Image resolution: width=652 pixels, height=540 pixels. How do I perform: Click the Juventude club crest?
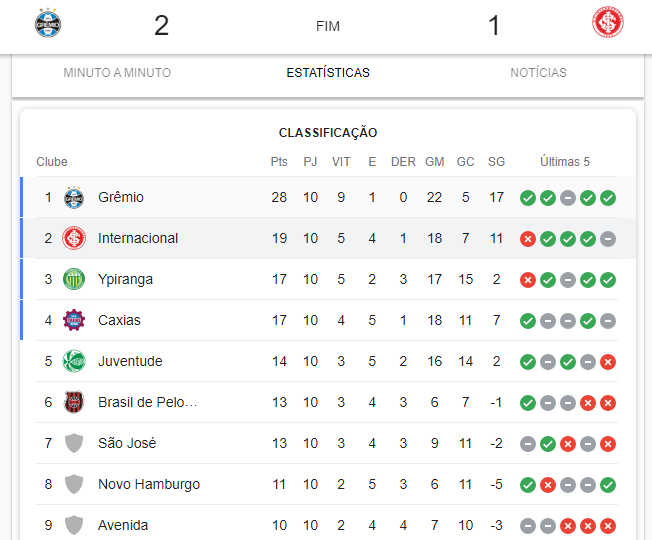click(x=74, y=361)
